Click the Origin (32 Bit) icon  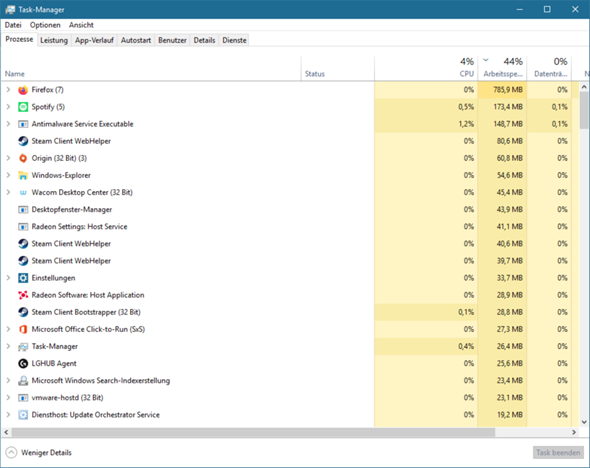pos(23,158)
